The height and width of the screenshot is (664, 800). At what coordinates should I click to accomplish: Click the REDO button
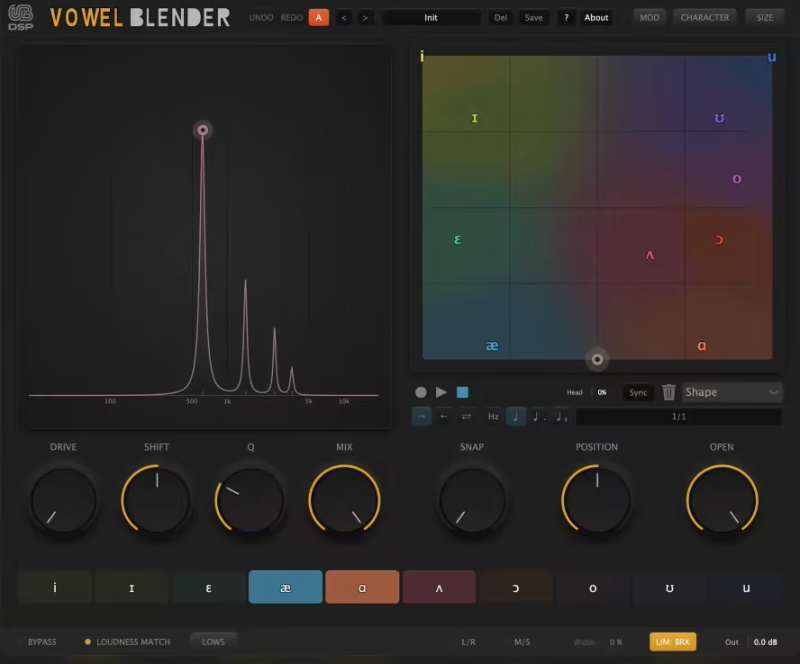point(292,17)
